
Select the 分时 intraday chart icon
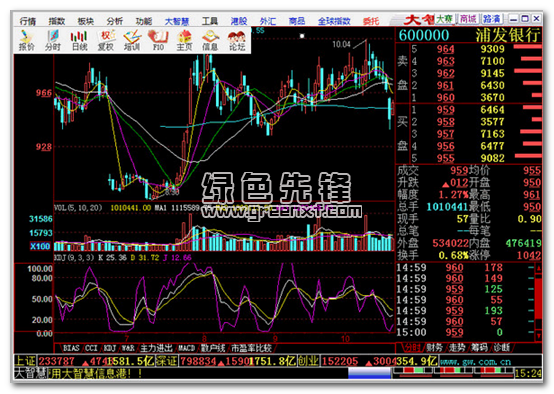pos(53,40)
